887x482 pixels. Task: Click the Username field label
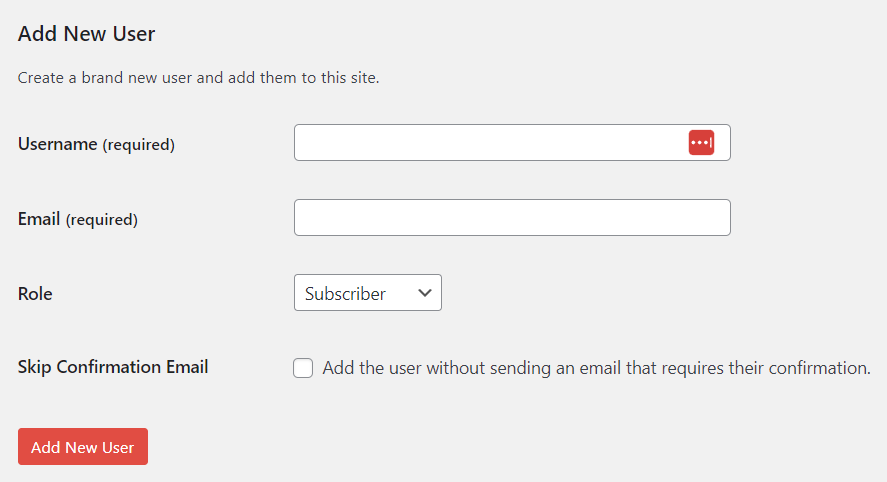pyautogui.click(x=57, y=144)
